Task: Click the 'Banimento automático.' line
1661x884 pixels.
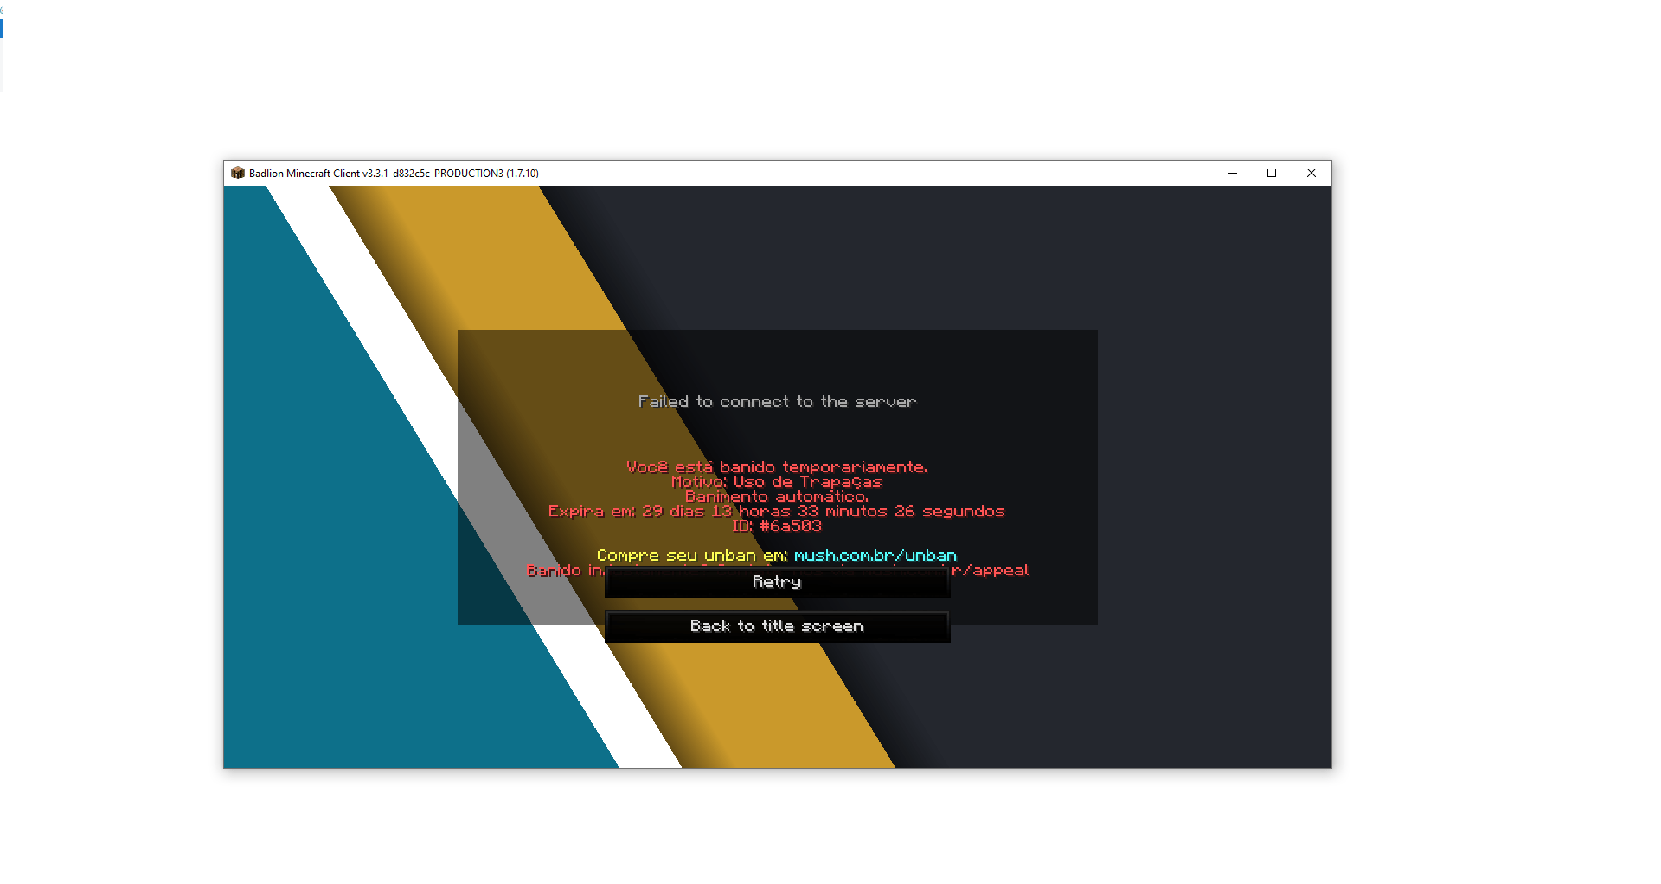Action: pos(777,496)
